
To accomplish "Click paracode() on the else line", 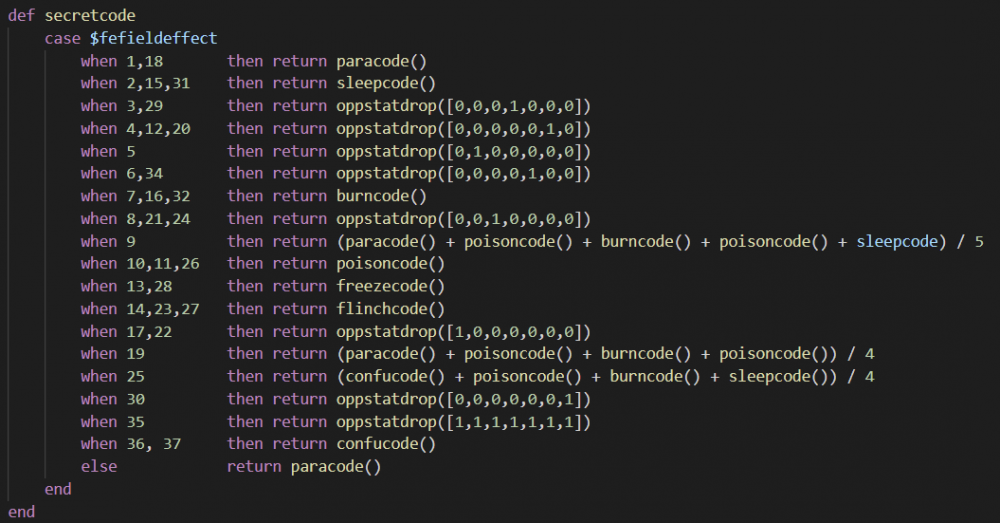I will coord(336,466).
